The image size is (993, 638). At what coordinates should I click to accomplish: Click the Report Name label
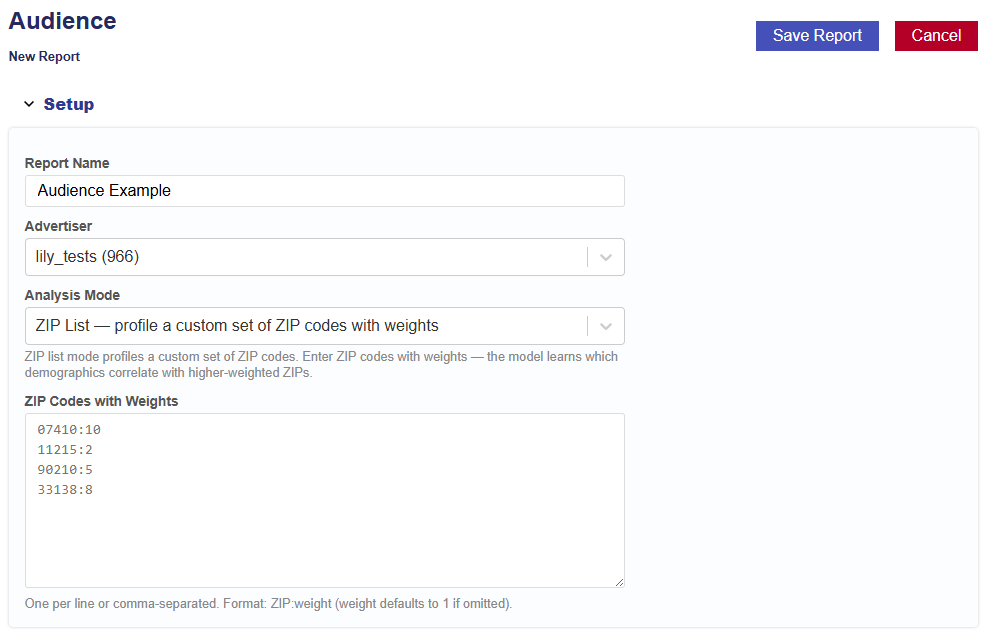click(x=67, y=163)
